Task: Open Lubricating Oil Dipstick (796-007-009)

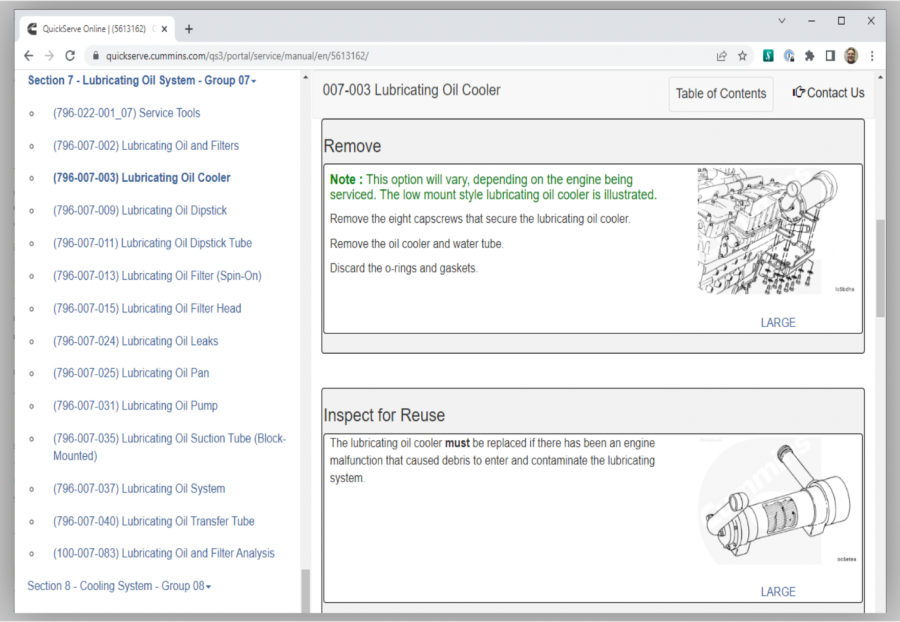Action: (140, 211)
